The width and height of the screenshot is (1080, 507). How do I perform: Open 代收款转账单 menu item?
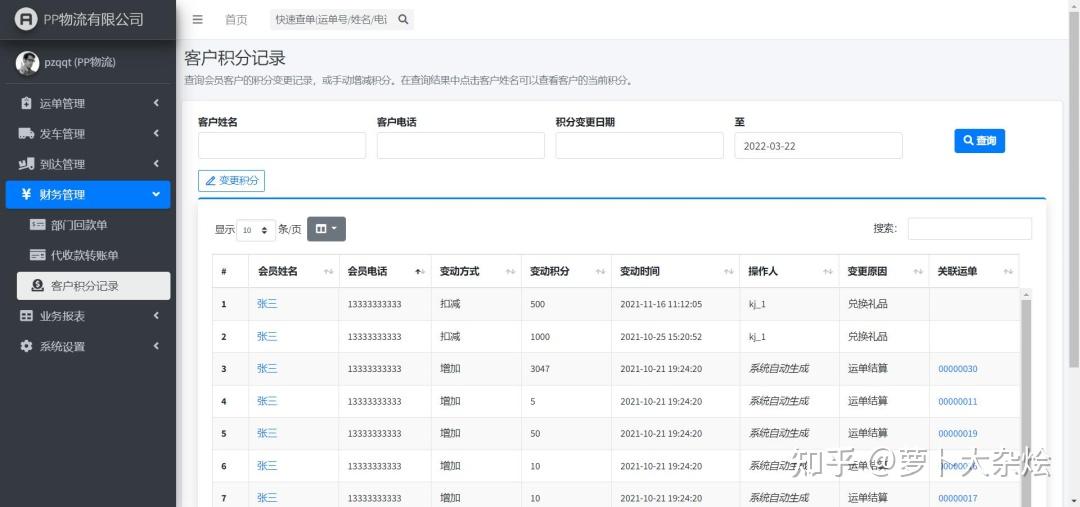pos(94,255)
